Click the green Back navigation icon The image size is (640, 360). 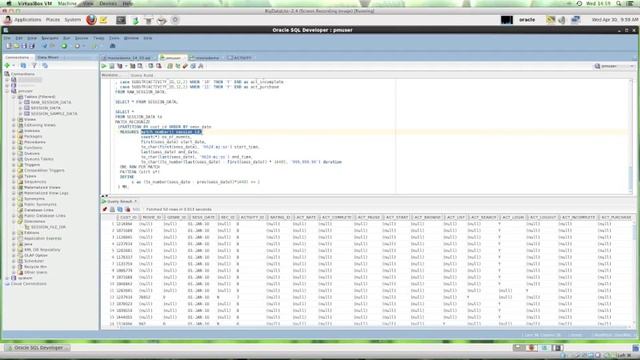[64, 46]
